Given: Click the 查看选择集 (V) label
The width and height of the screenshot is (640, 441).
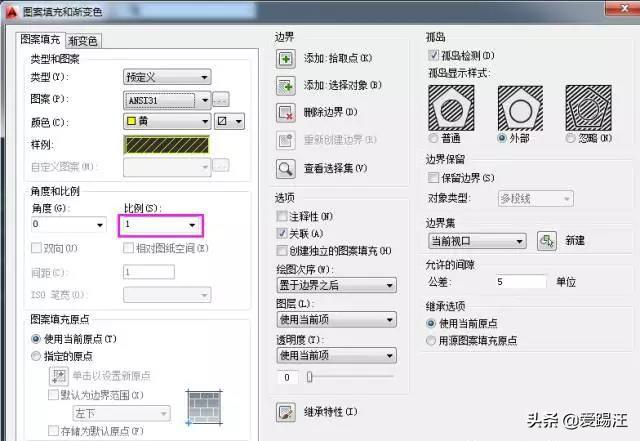Looking at the screenshot, I should coord(335,168).
